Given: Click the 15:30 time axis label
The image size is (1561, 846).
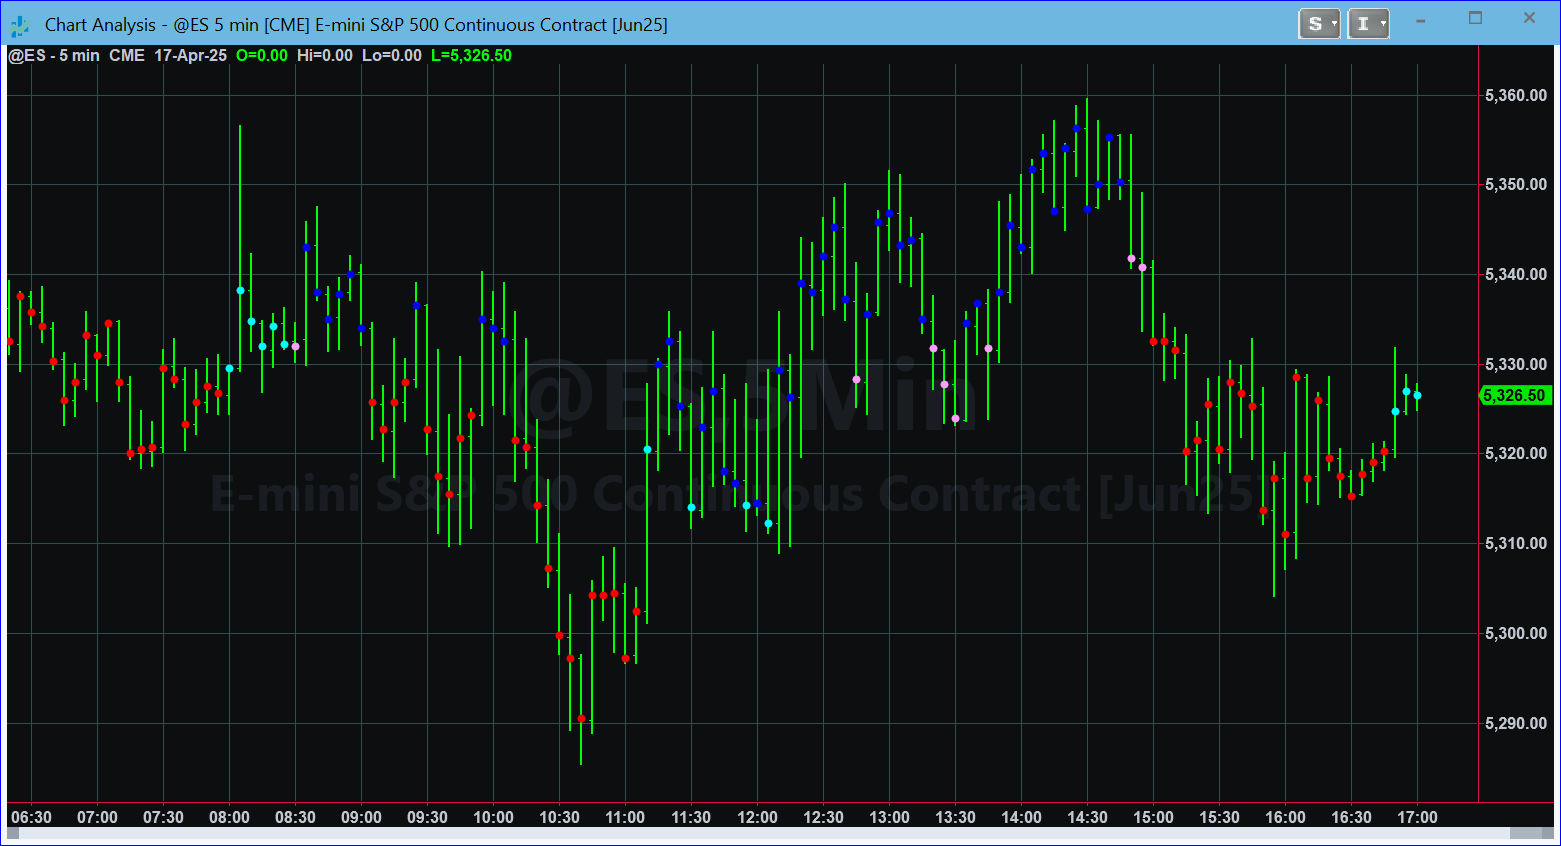Looking at the screenshot, I should coord(1219,817).
